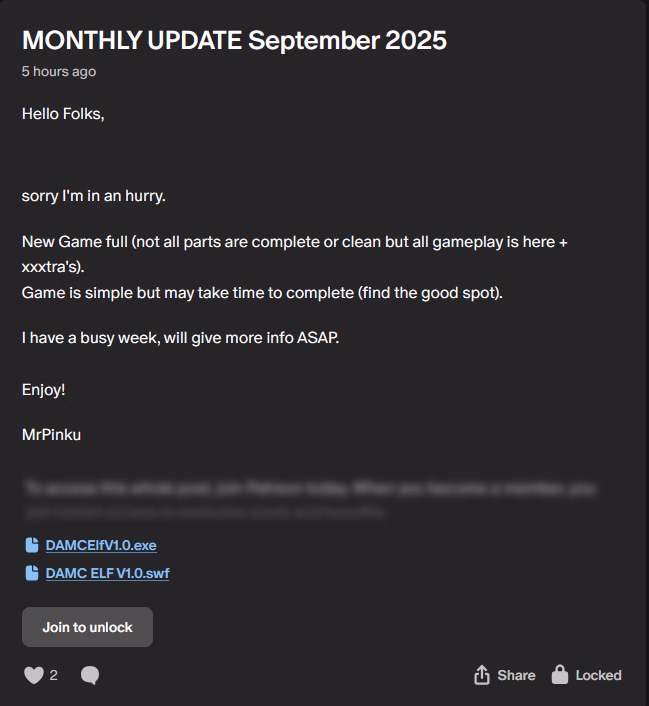Screen dimensions: 649x706
Task: Click the like count number 2
Action: pos(54,675)
